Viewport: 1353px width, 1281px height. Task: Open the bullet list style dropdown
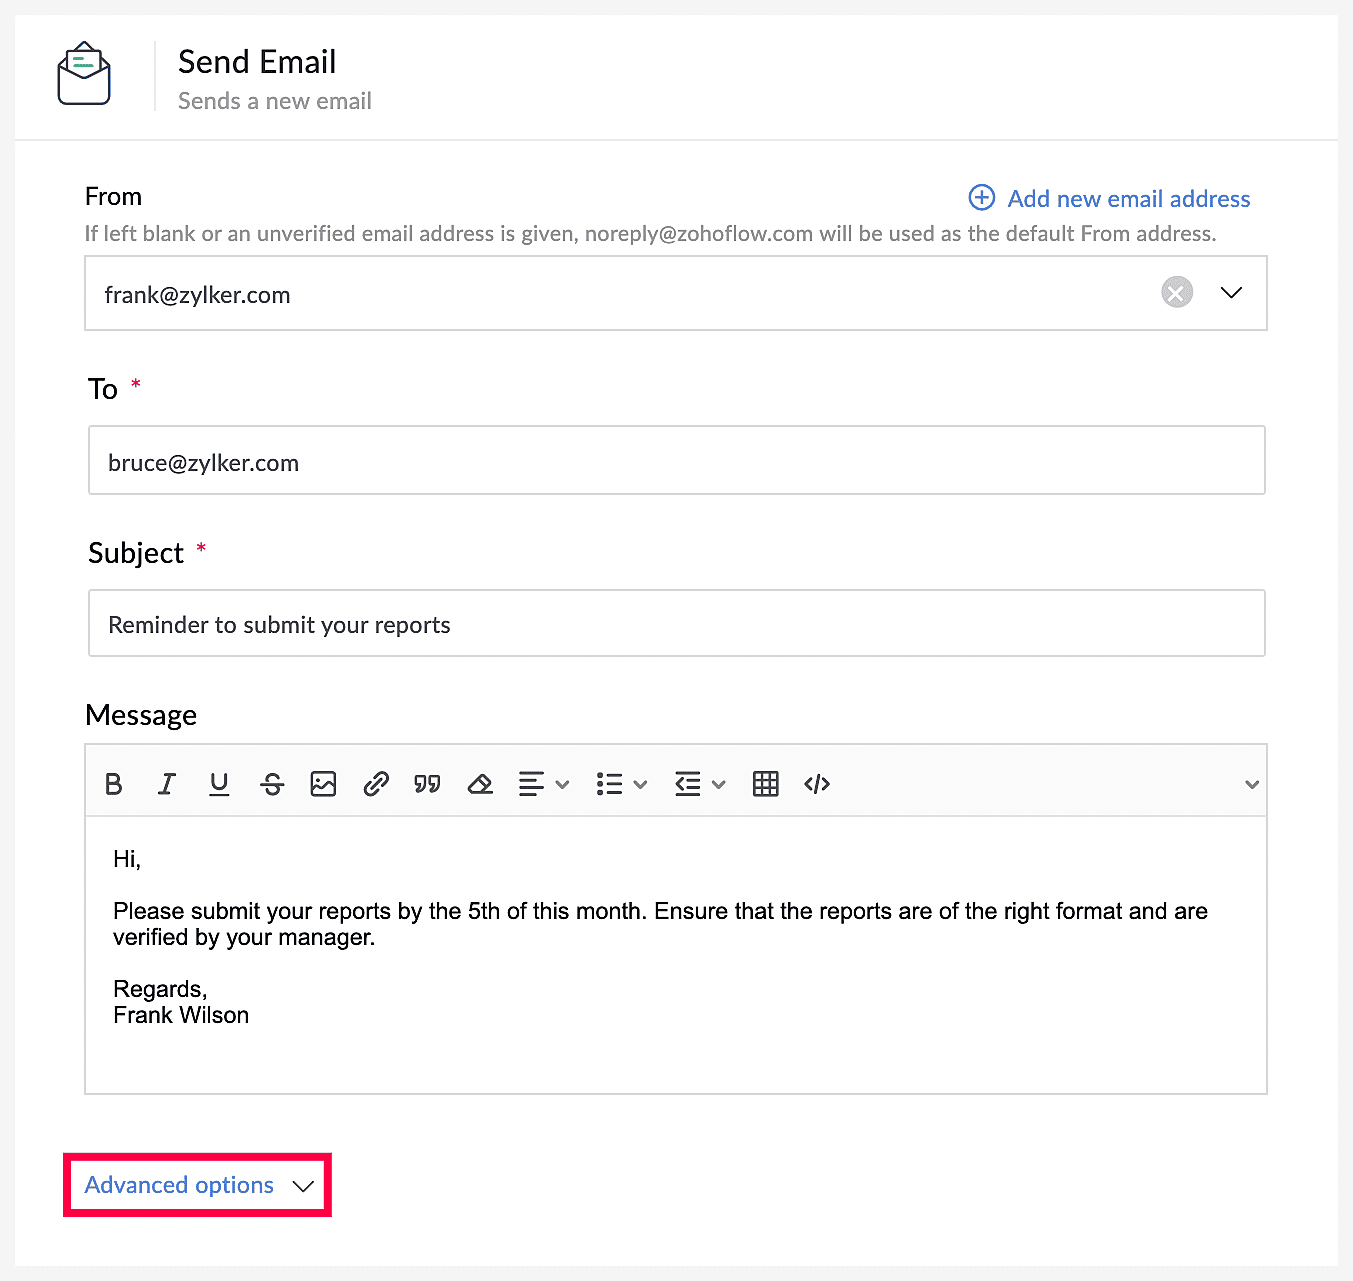click(621, 784)
